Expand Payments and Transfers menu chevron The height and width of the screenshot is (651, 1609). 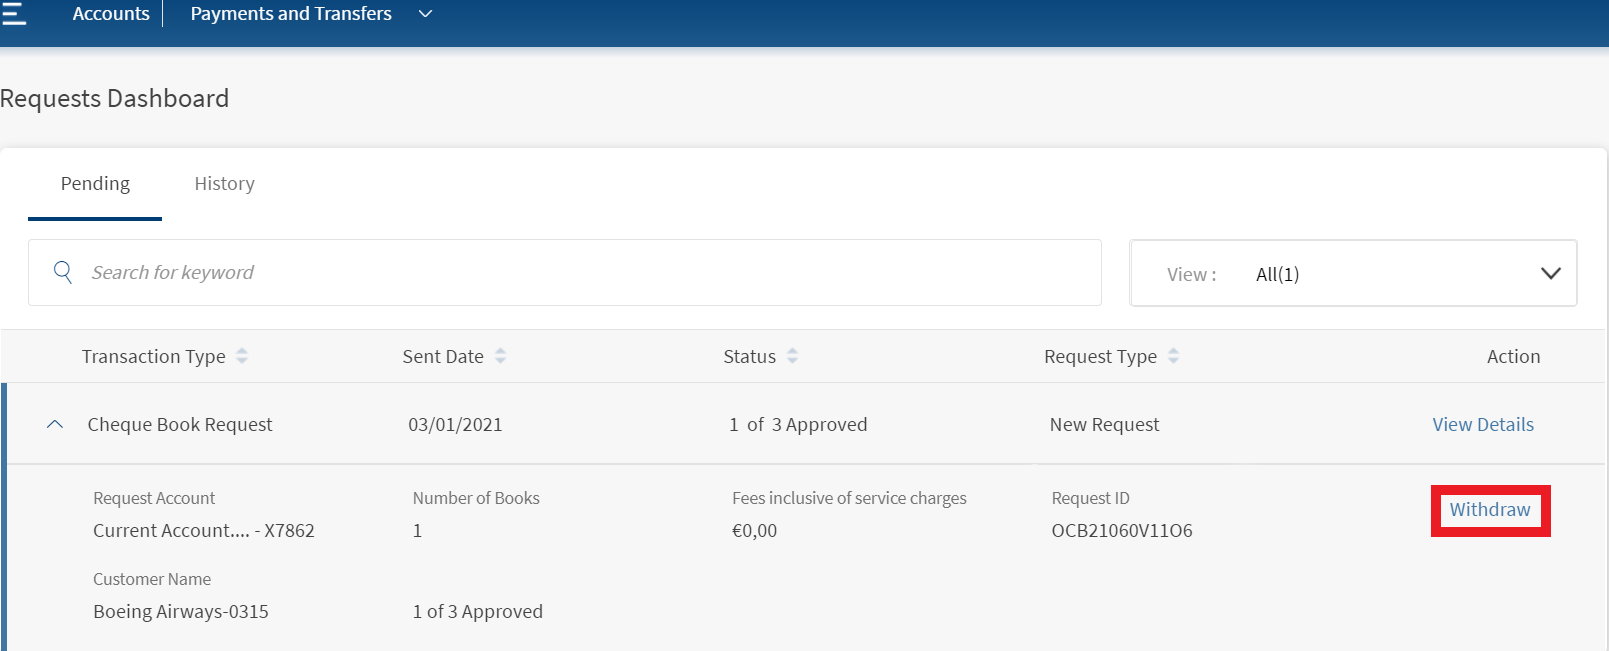pyautogui.click(x=425, y=14)
